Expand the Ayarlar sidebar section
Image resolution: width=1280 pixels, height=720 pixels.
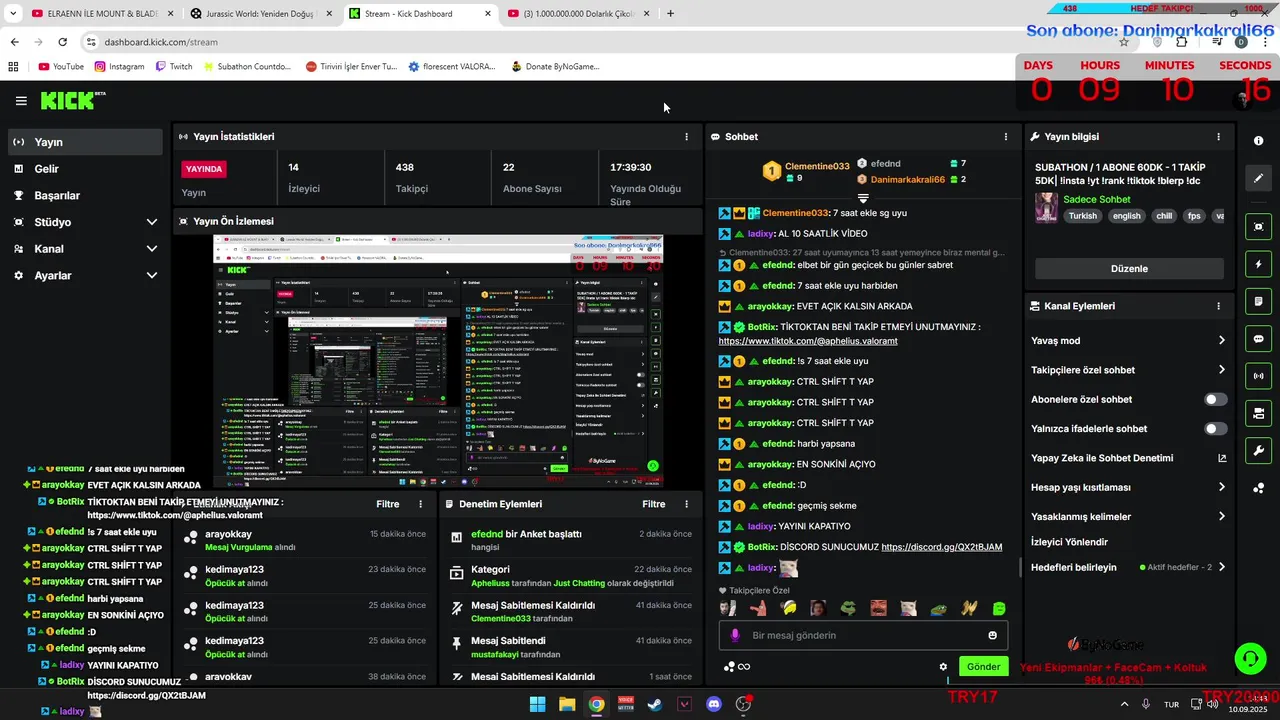[x=152, y=275]
